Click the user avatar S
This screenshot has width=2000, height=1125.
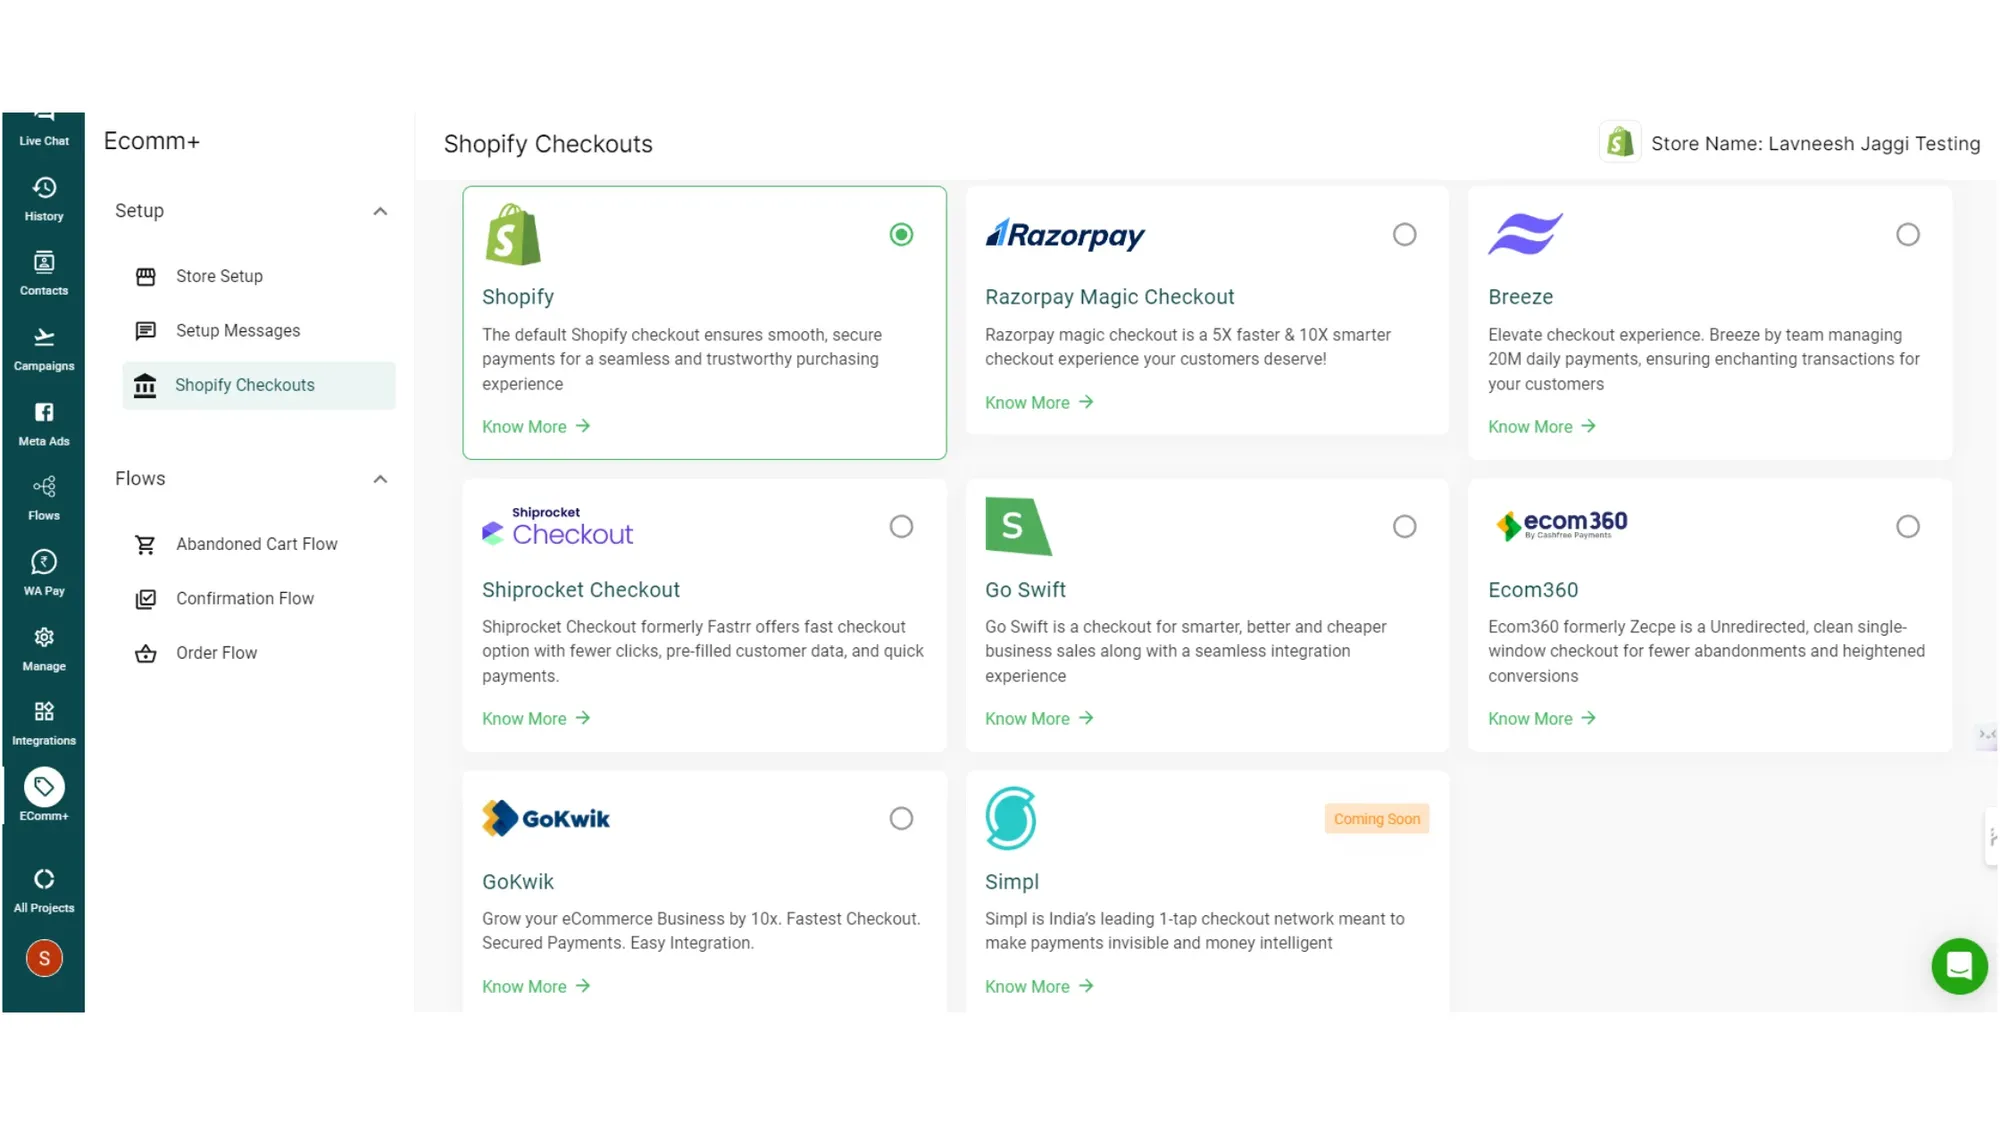[44, 958]
